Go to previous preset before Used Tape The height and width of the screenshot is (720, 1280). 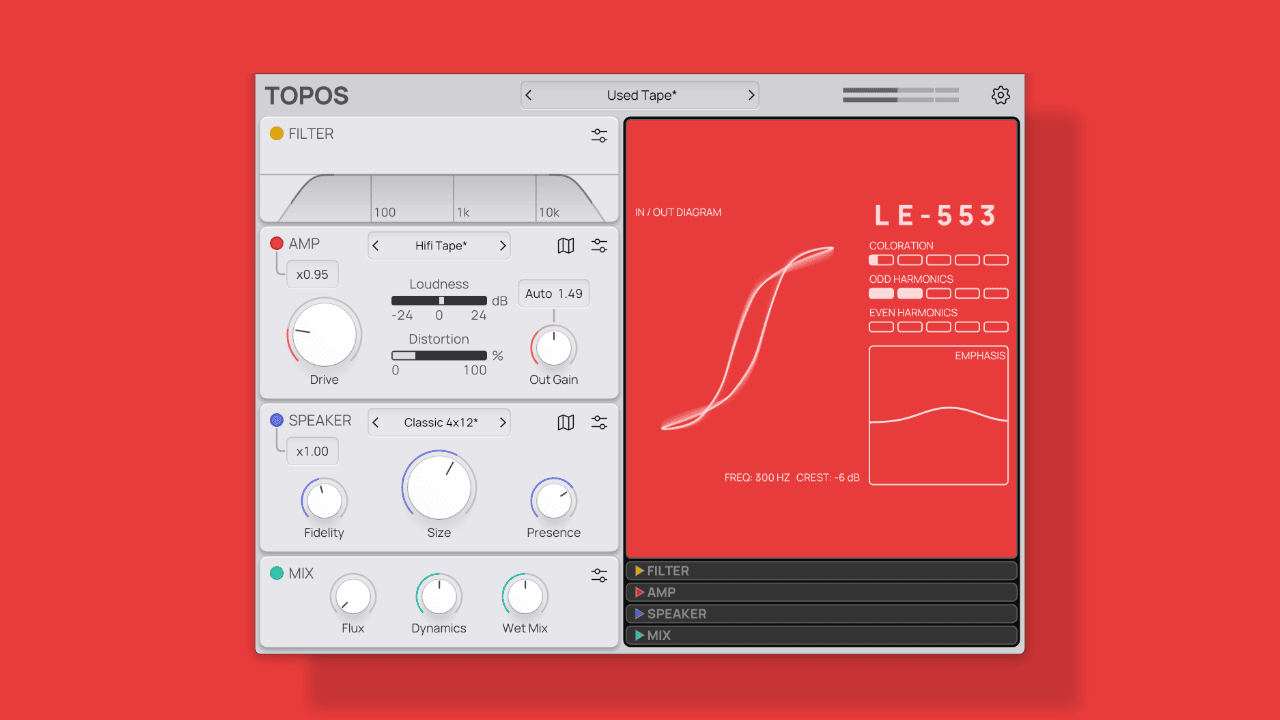point(529,95)
